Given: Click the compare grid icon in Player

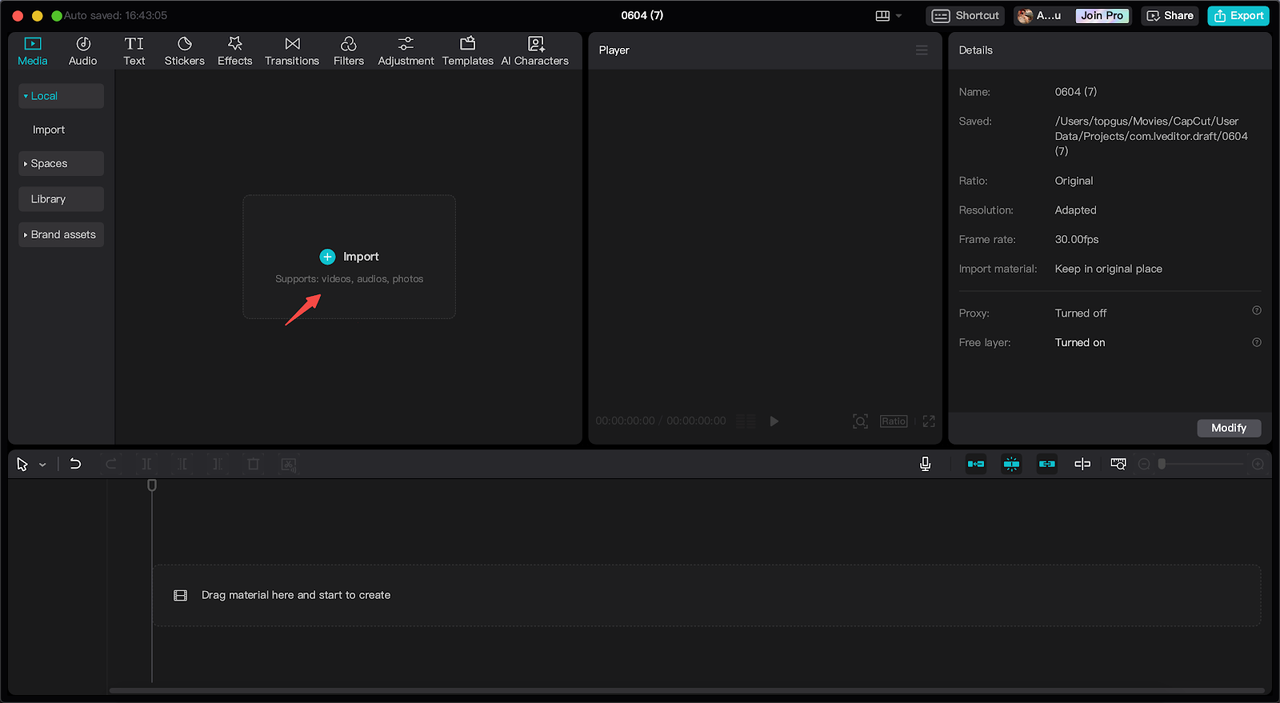Looking at the screenshot, I should click(745, 421).
